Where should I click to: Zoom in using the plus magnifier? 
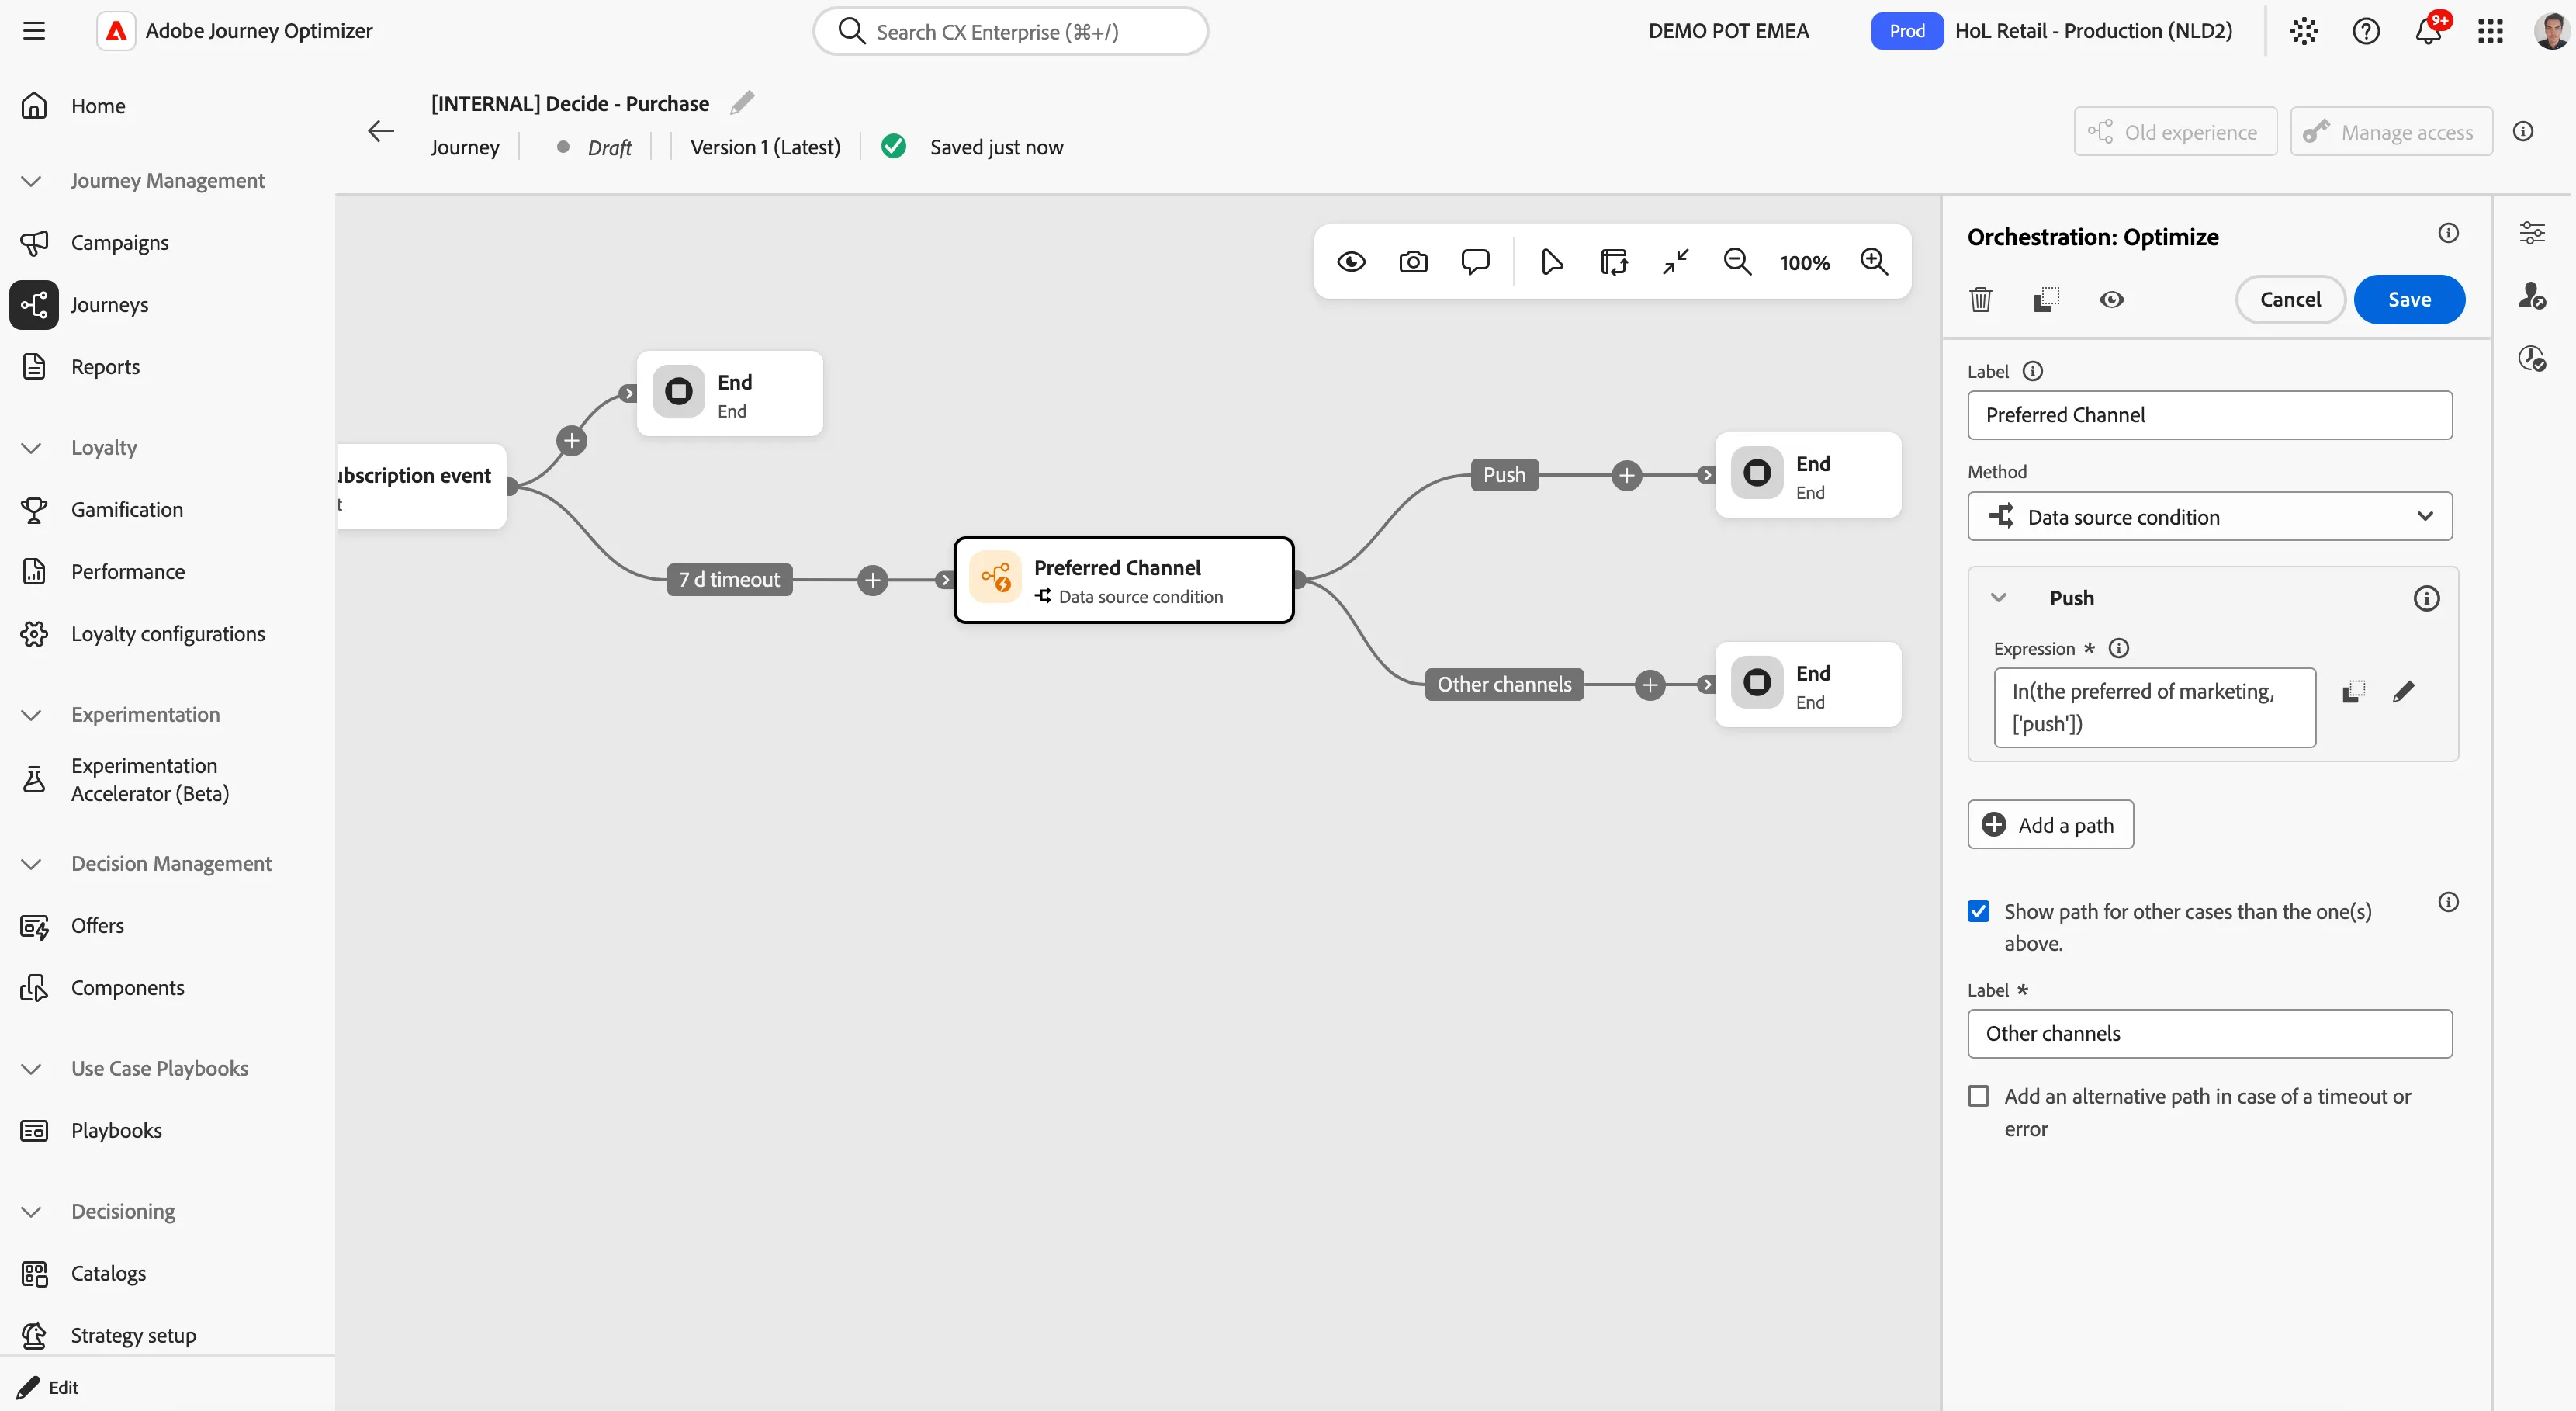[x=1874, y=262]
